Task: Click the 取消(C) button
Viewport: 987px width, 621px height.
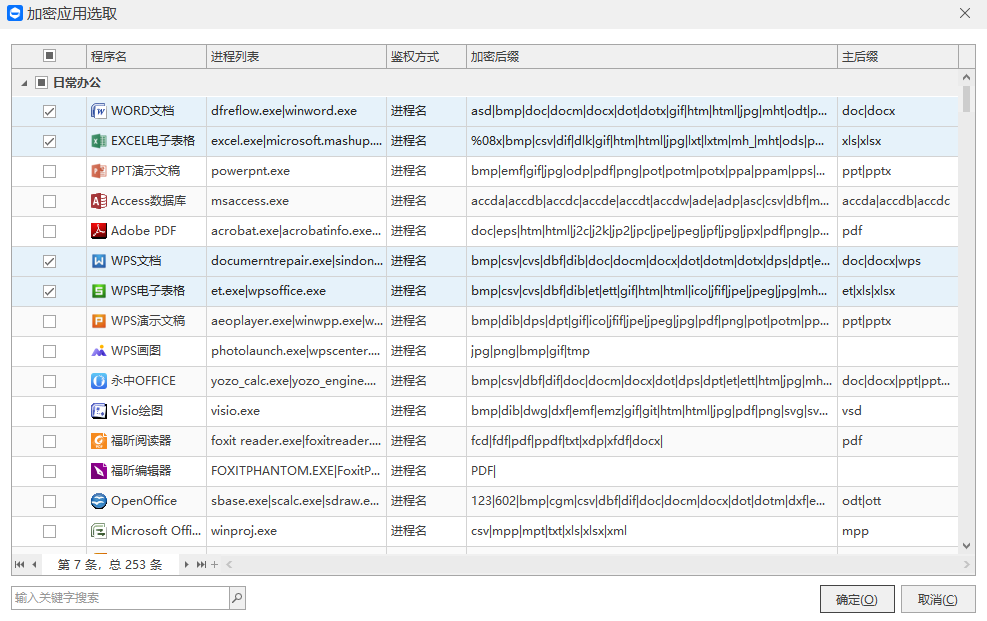Action: 938,600
